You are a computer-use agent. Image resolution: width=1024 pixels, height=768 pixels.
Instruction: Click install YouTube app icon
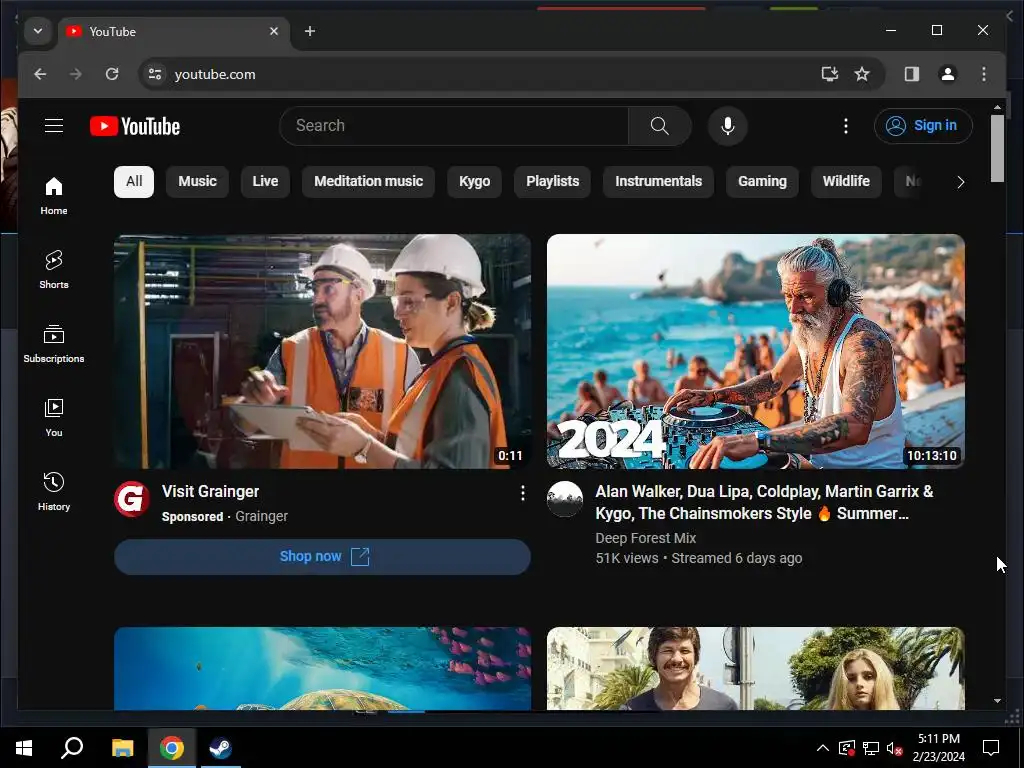tap(829, 74)
